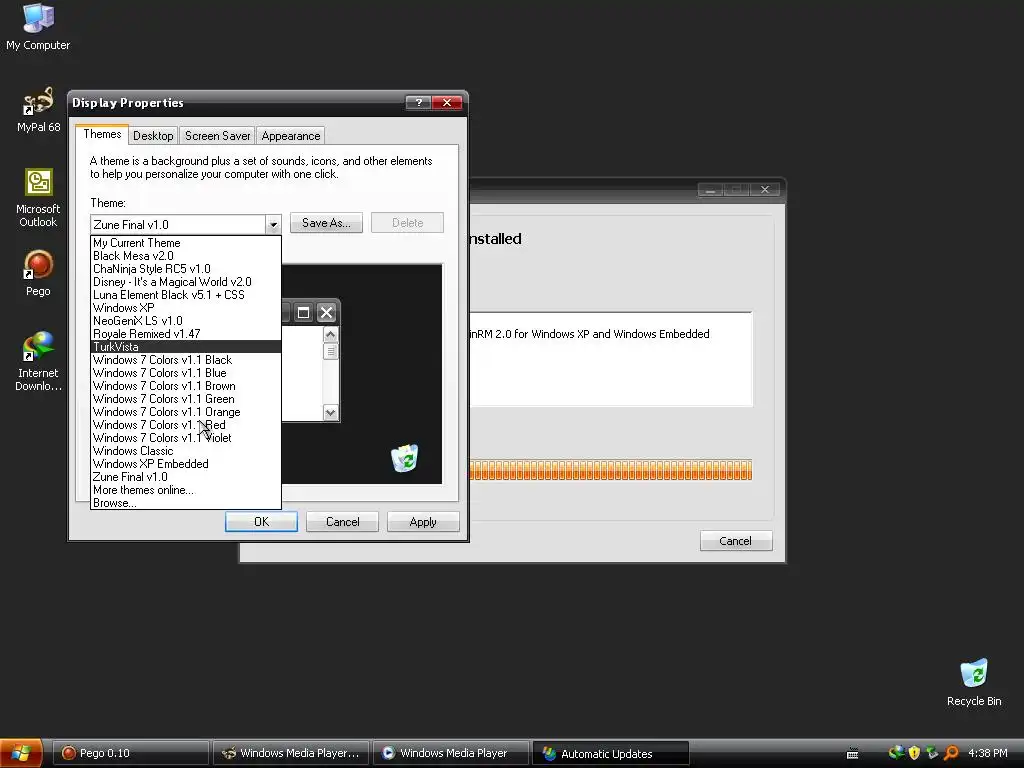This screenshot has width=1024, height=768.
Task: Click the help question mark in Display Properties
Action: click(x=418, y=103)
